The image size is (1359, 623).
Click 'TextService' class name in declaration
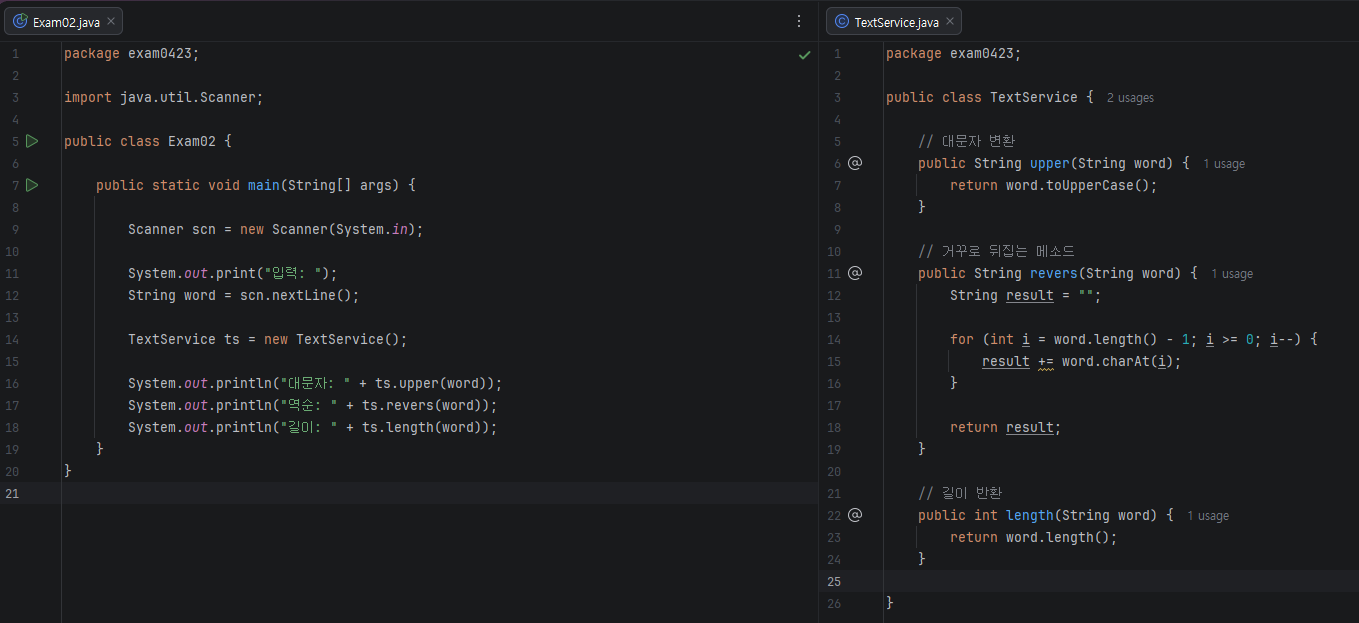click(1034, 97)
